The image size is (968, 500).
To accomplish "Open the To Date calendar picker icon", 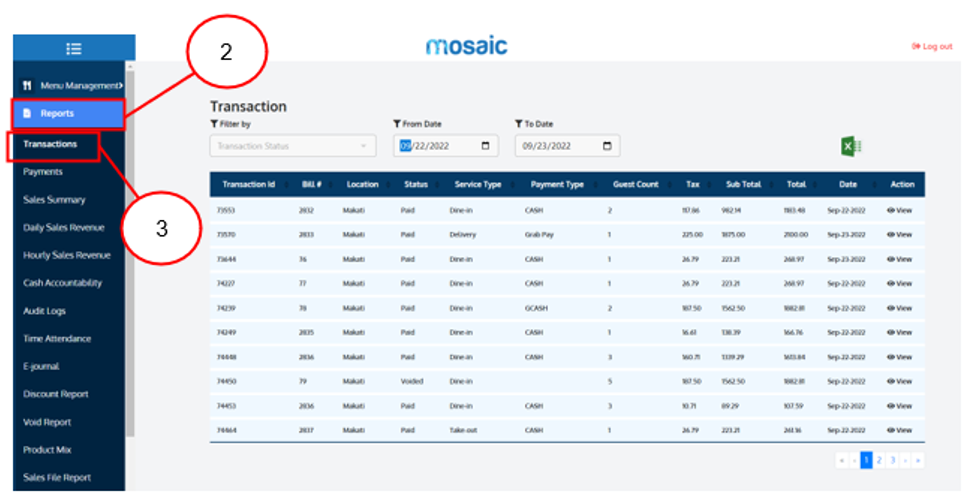I will 607,146.
